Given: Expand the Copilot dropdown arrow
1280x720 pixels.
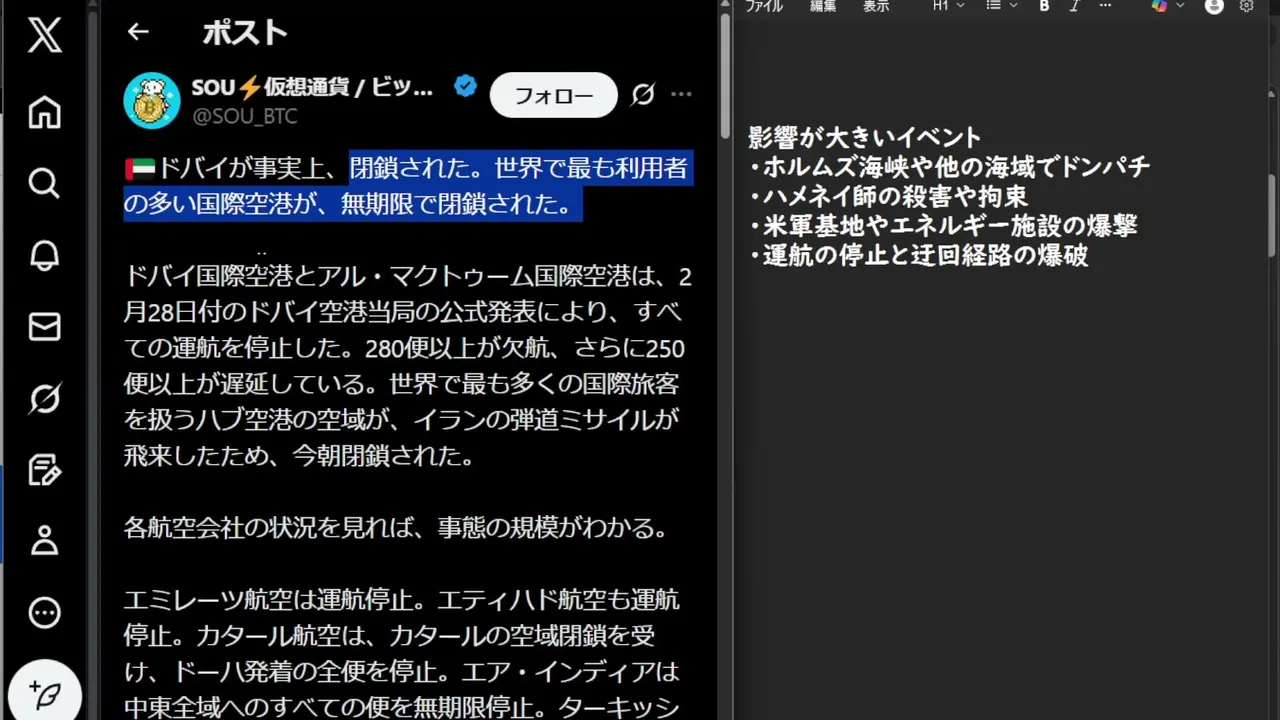Looking at the screenshot, I should (1180, 6).
